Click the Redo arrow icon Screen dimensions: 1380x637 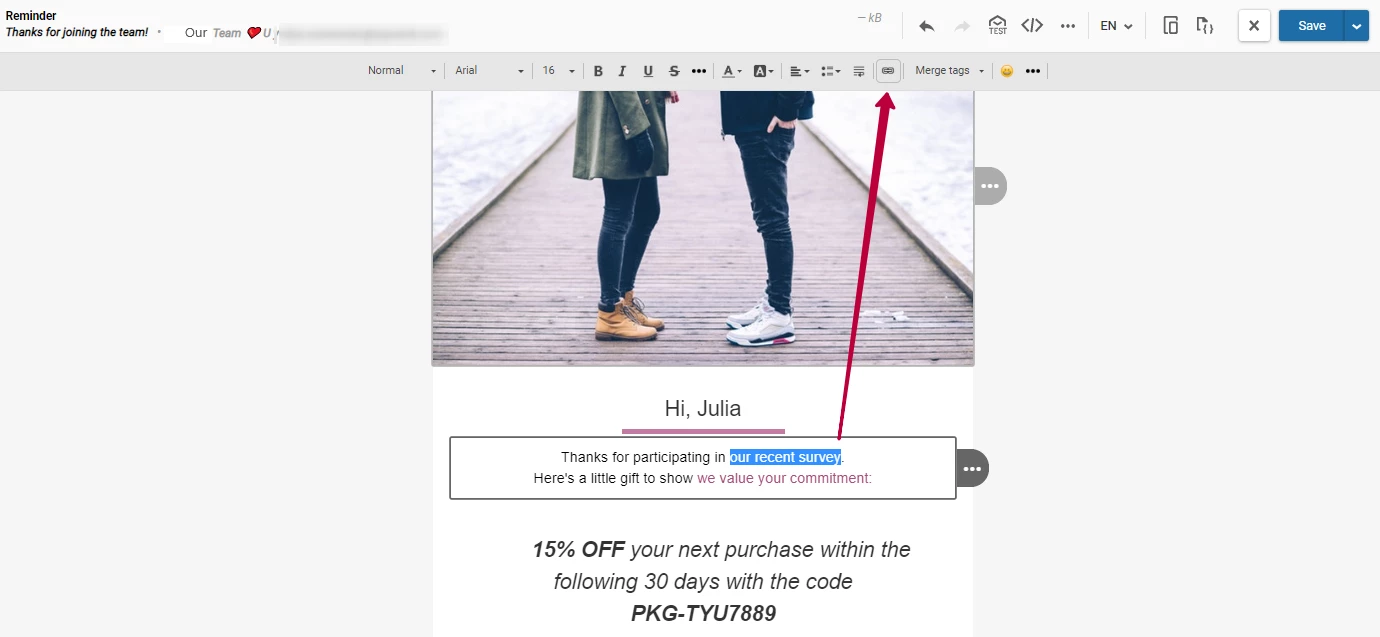coord(961,25)
